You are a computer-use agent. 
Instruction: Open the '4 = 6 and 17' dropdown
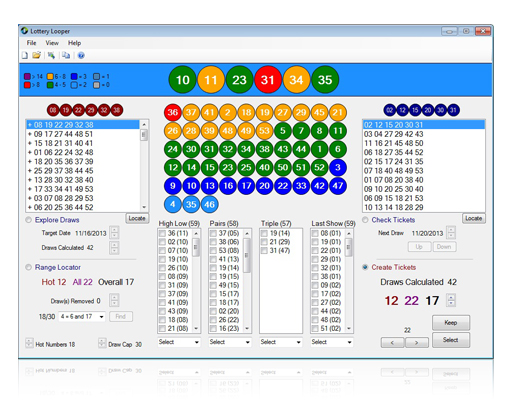point(82,316)
